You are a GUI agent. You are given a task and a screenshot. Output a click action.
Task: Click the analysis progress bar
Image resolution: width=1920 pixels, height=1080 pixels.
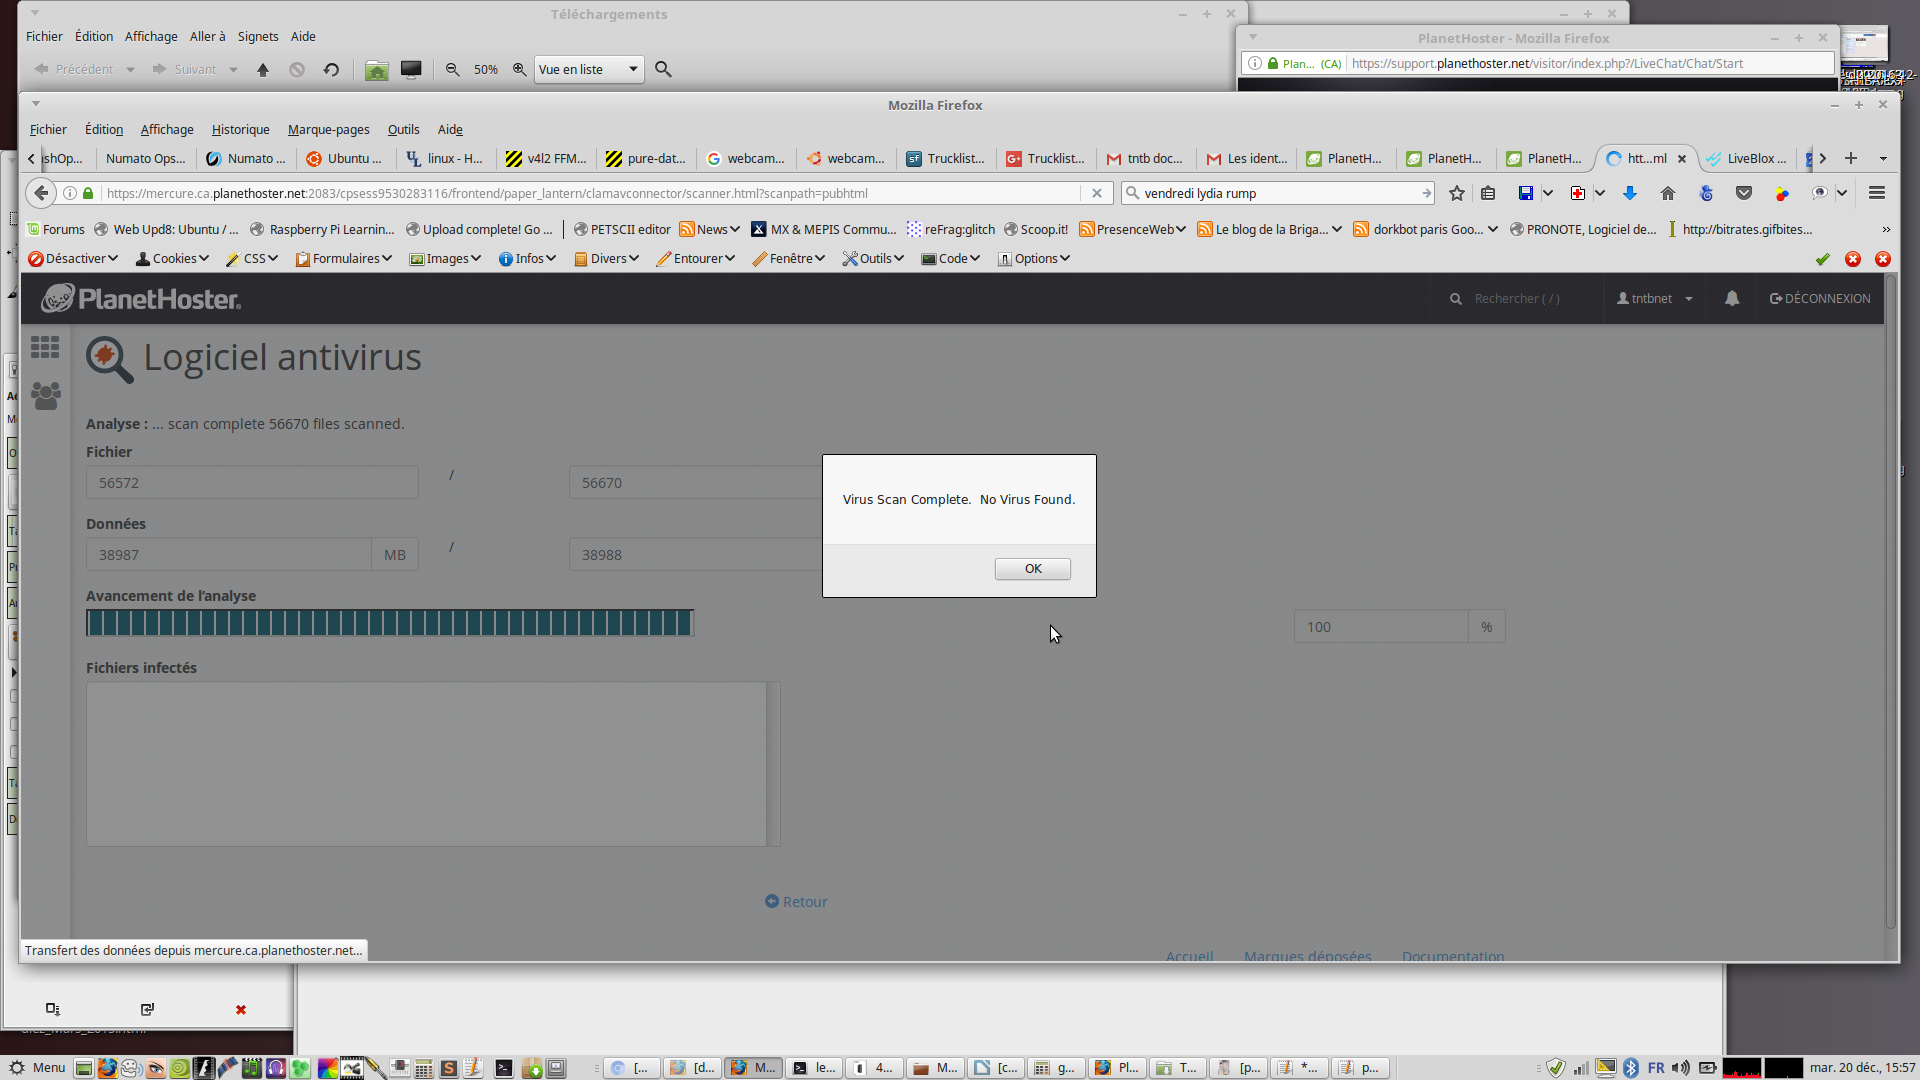click(x=389, y=623)
